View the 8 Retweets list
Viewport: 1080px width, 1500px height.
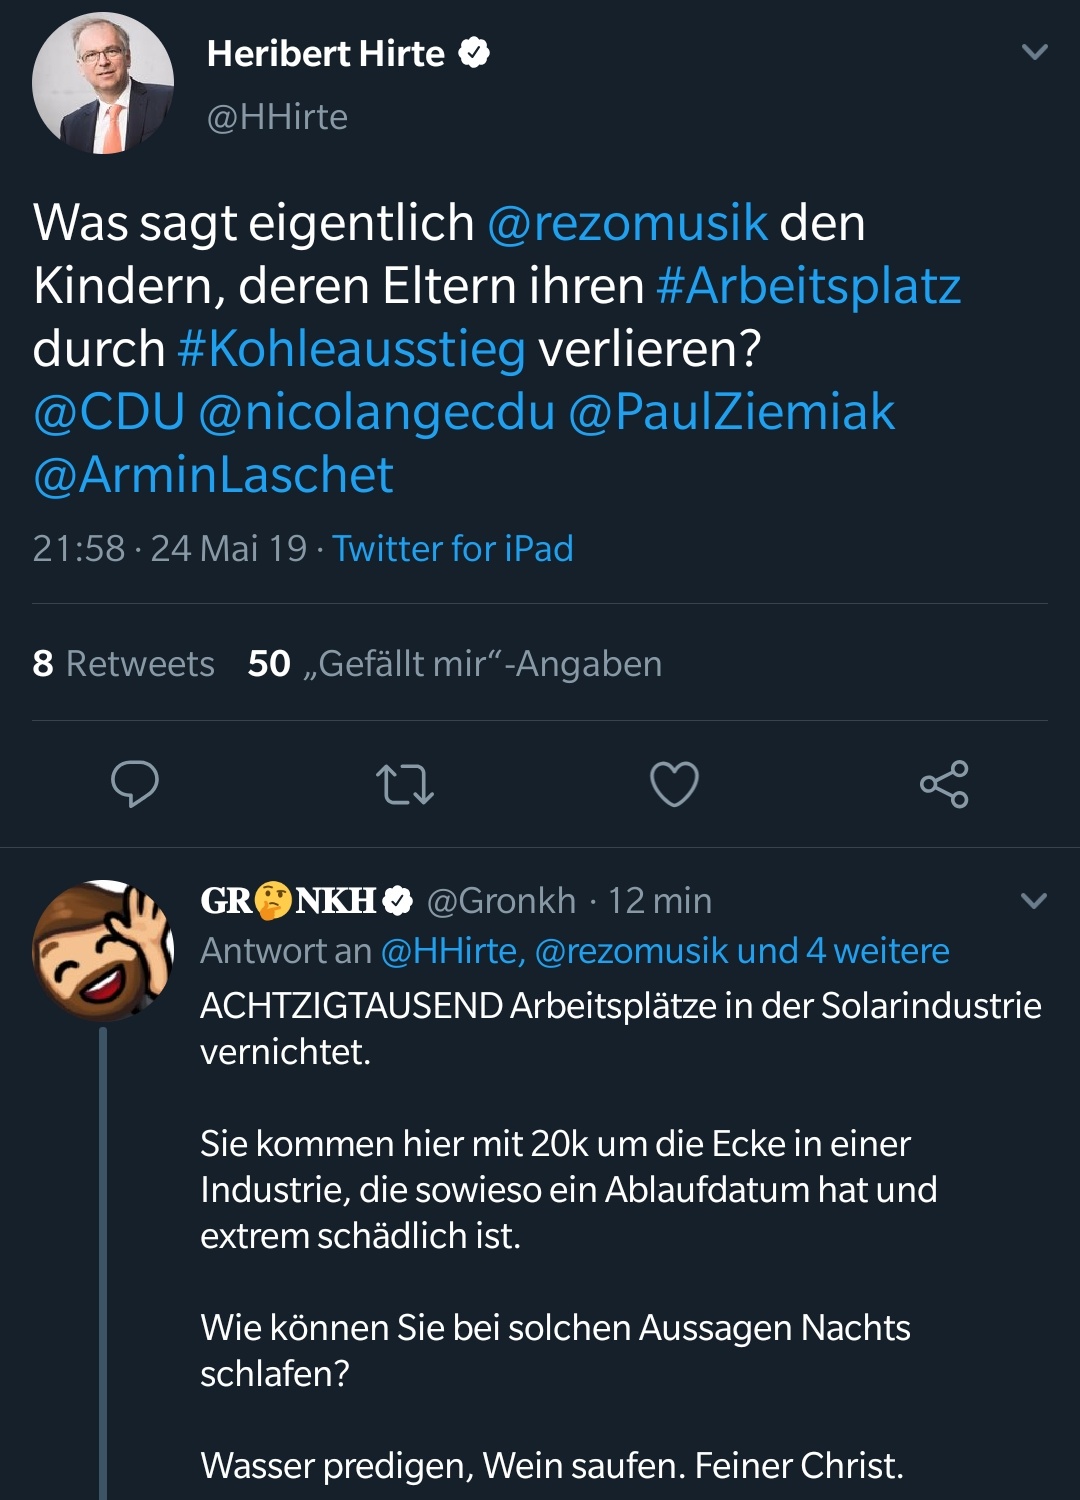pyautogui.click(x=124, y=663)
